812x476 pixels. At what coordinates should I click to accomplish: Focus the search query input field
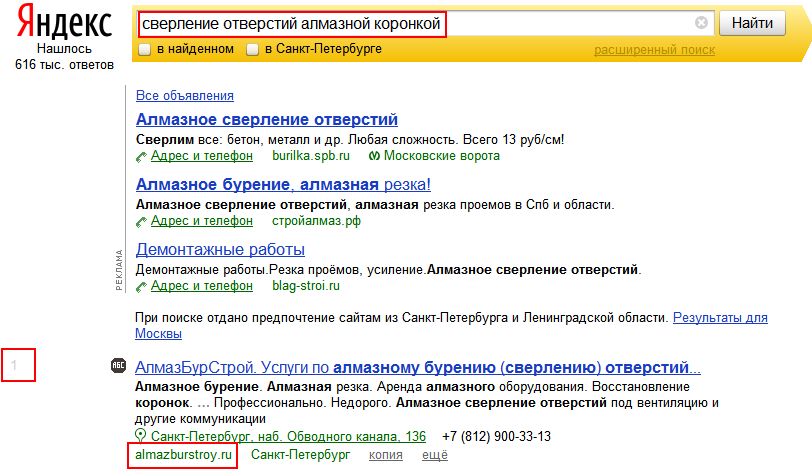point(425,23)
